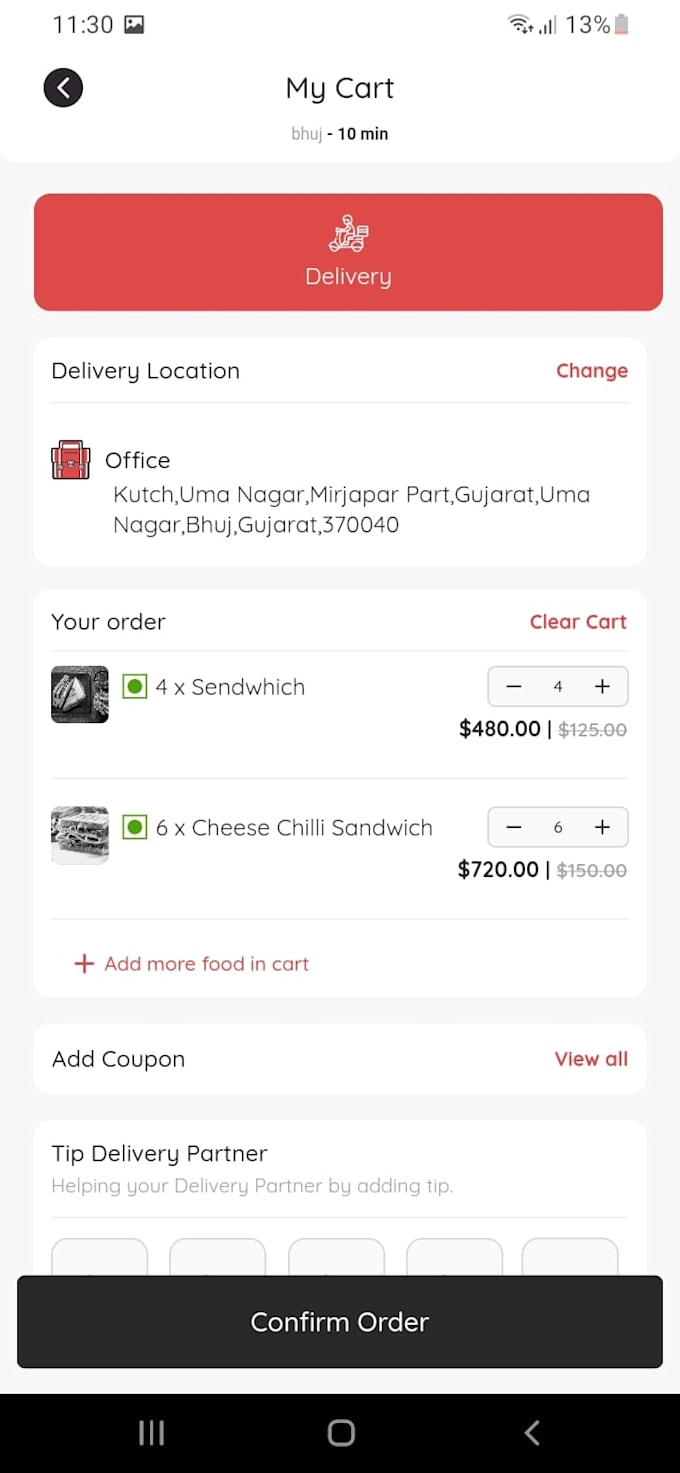View all available coupons
The width and height of the screenshot is (680, 1473).
[x=591, y=1058]
